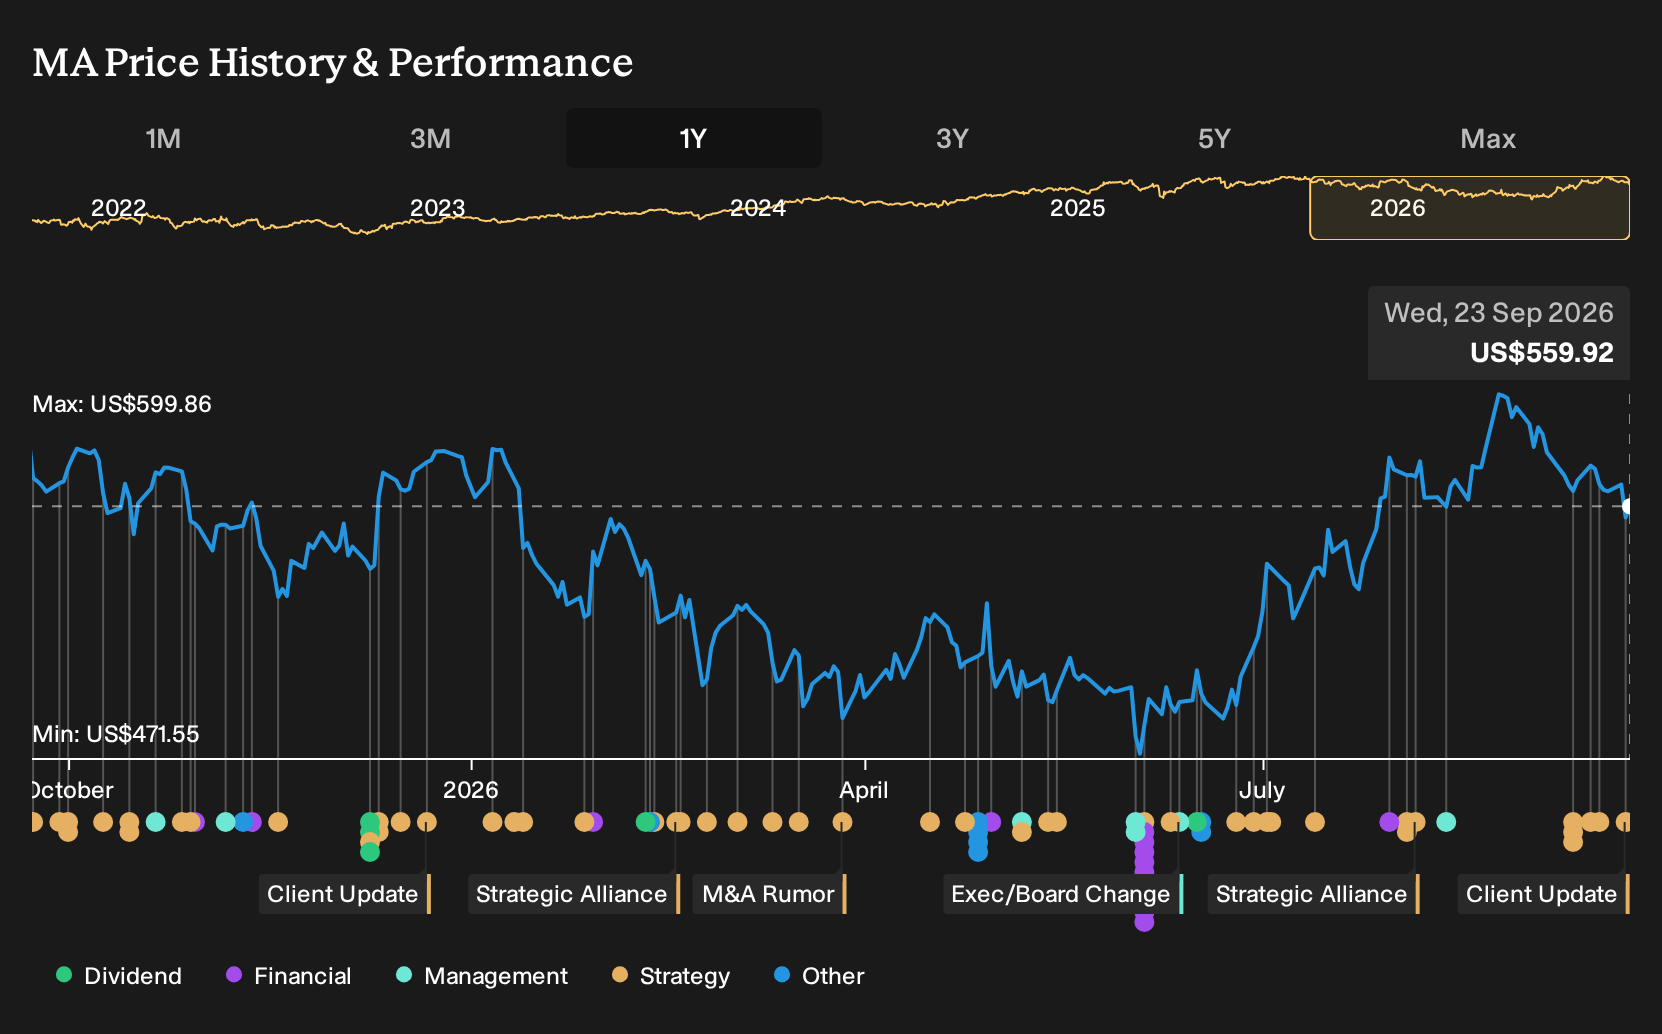Click the purple Financial legend dot

tap(234, 974)
